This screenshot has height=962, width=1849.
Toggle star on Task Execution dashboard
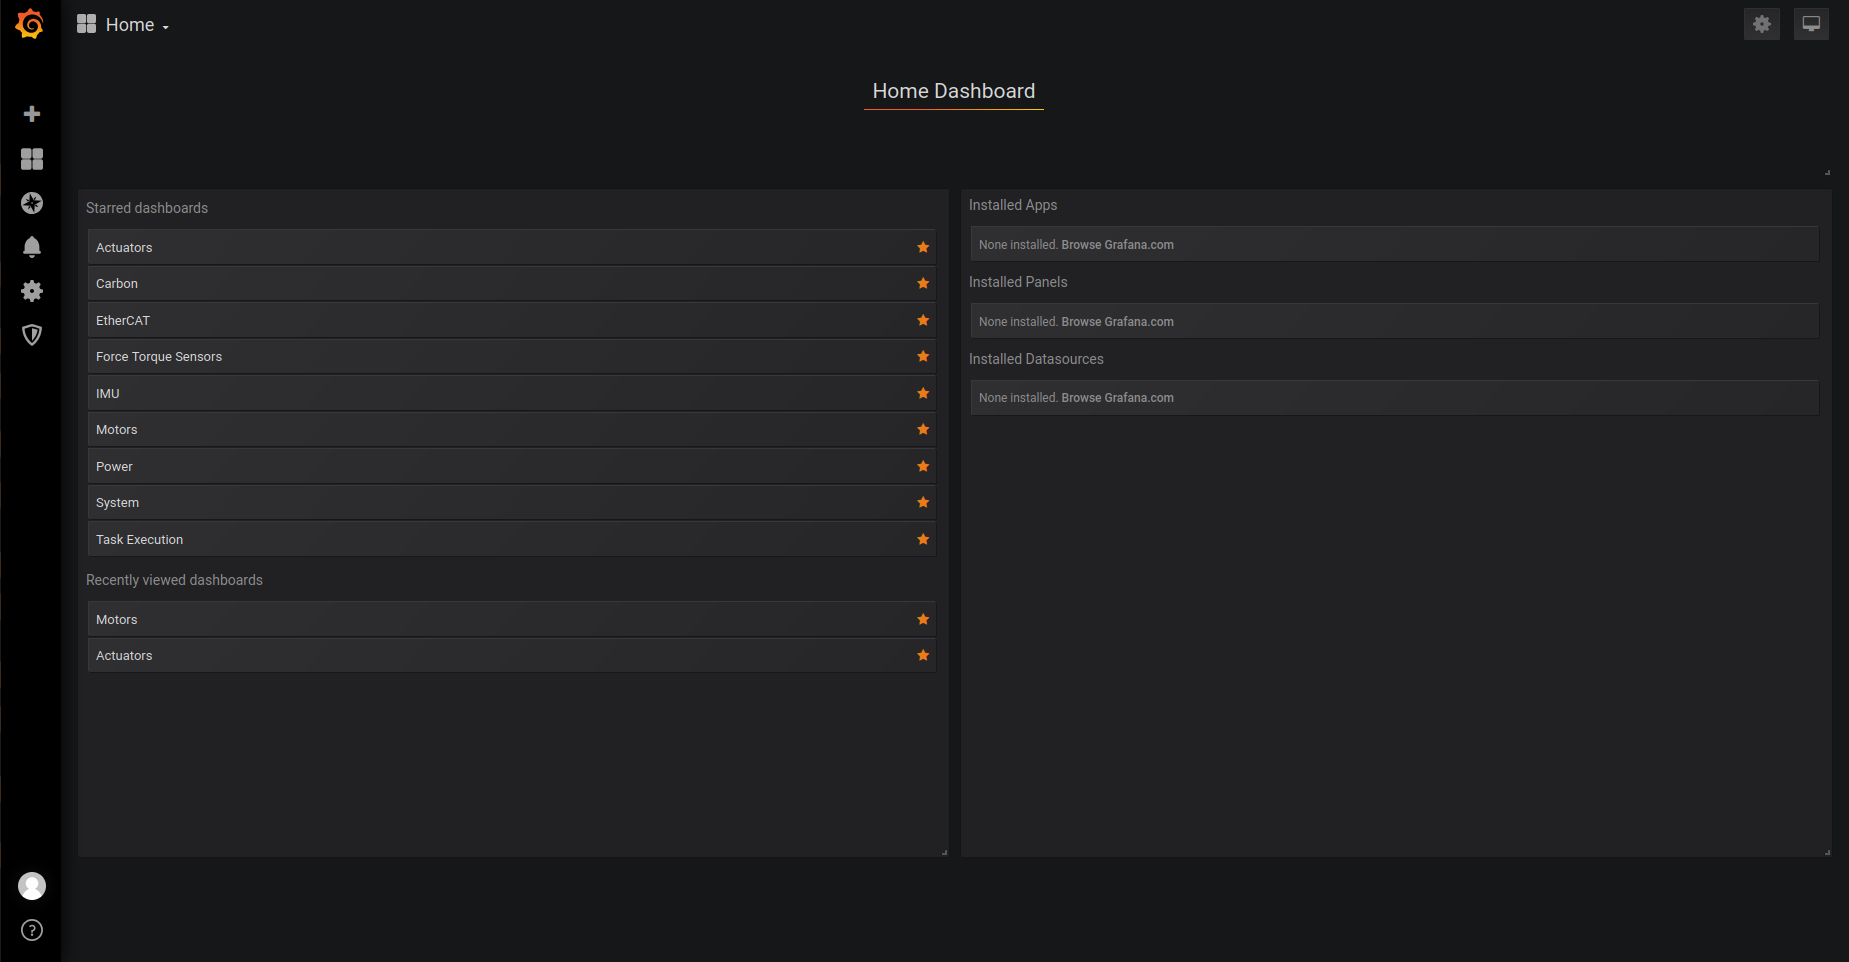click(x=923, y=540)
